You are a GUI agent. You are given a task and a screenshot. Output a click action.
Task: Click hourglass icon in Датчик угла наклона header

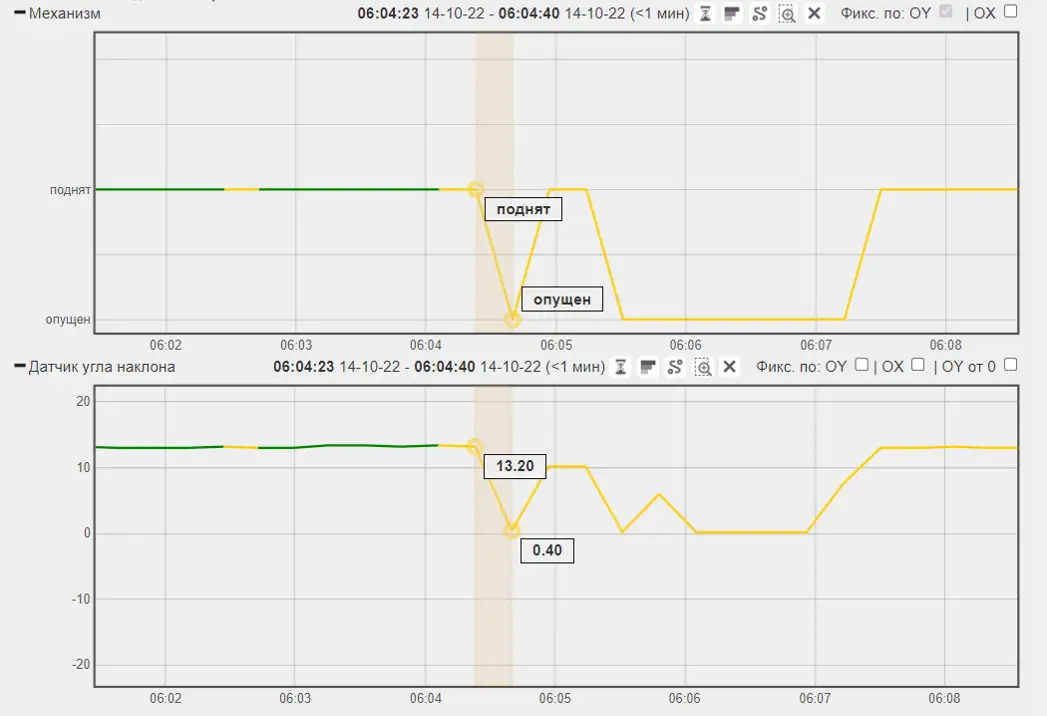(620, 367)
